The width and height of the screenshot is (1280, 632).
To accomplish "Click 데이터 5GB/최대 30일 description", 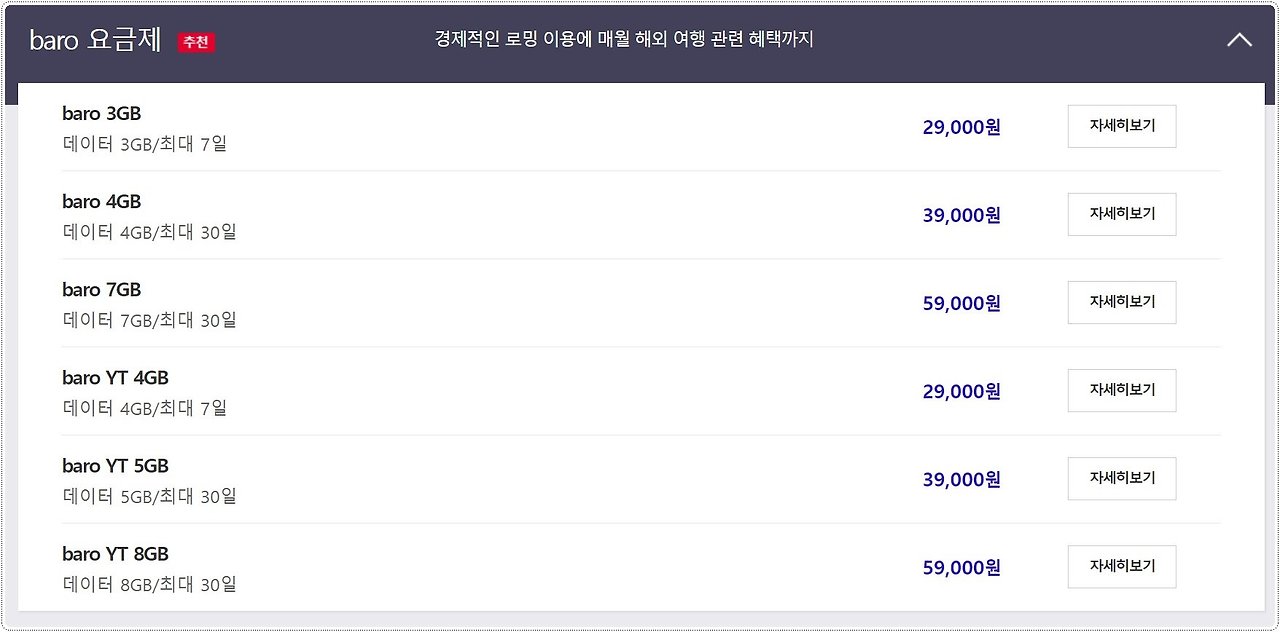I will point(150,496).
